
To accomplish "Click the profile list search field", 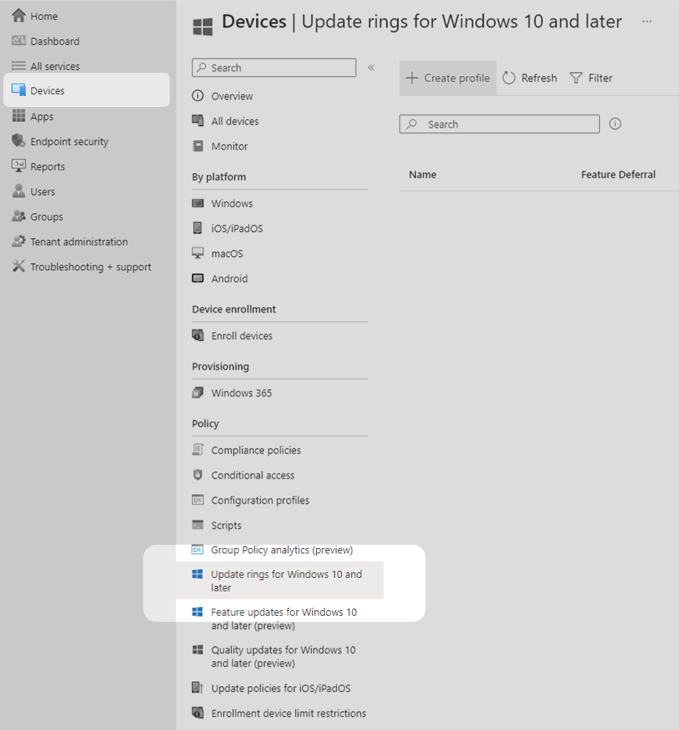I will click(x=499, y=124).
